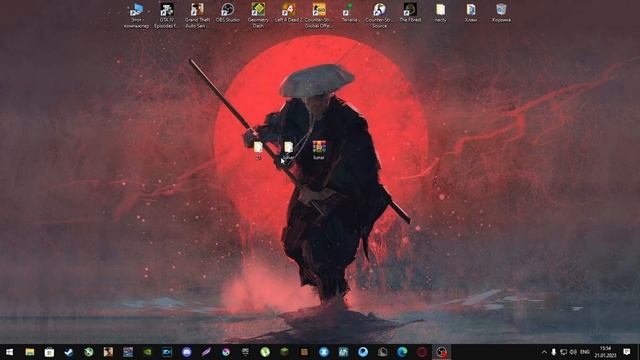Open network status tray icon
The height and width of the screenshot is (360, 640).
coord(563,352)
